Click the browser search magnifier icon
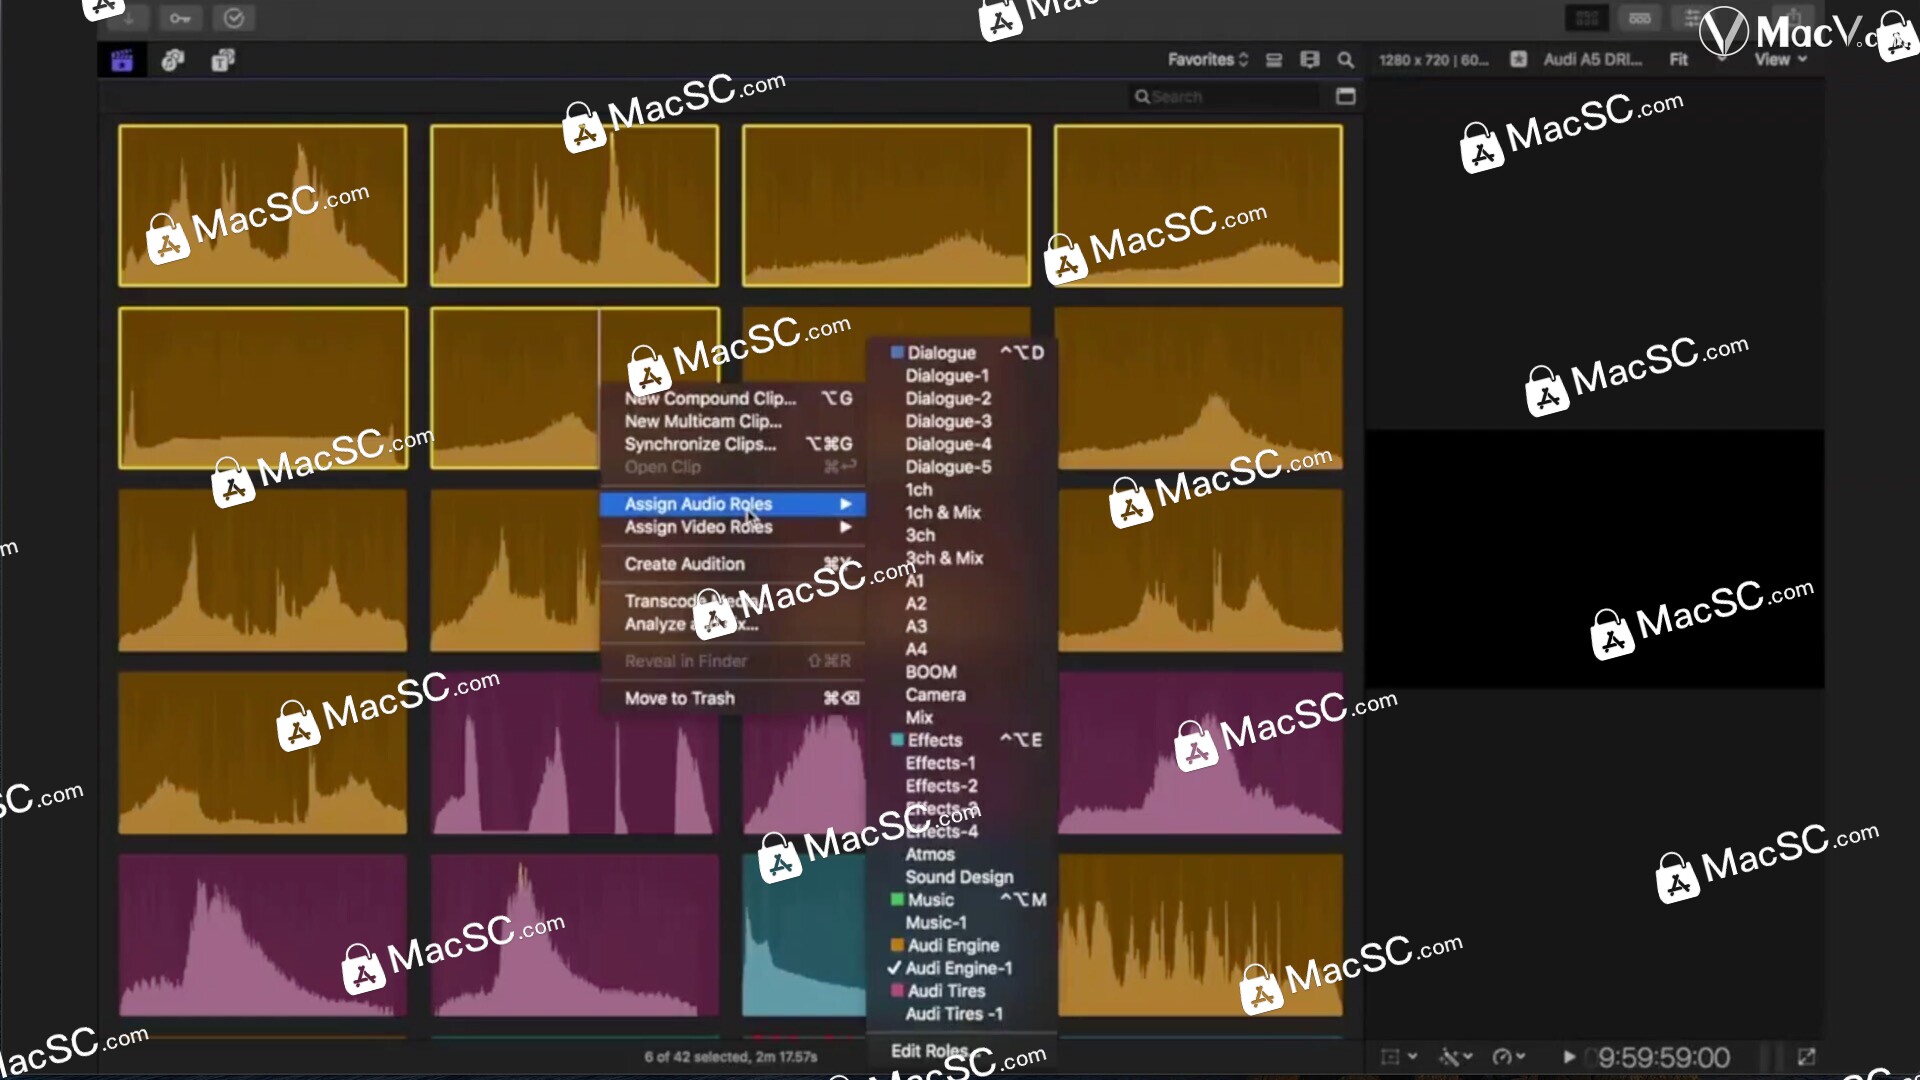Viewport: 1920px width, 1080px height. tap(1346, 60)
